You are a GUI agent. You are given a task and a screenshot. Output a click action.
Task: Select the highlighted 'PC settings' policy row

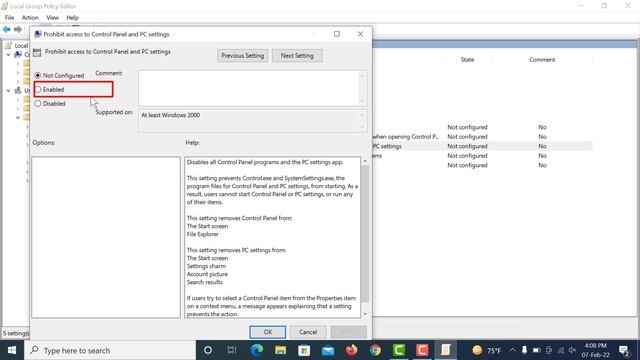(x=482, y=146)
